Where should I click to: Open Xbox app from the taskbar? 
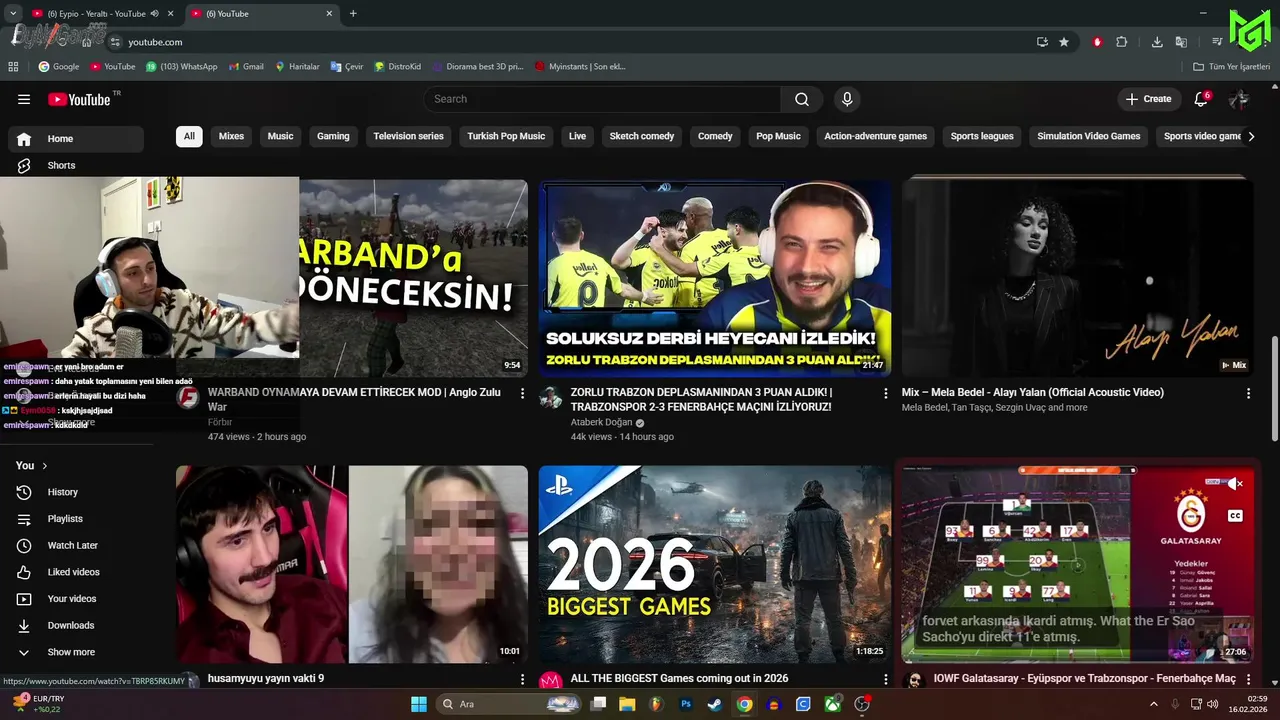[832, 704]
